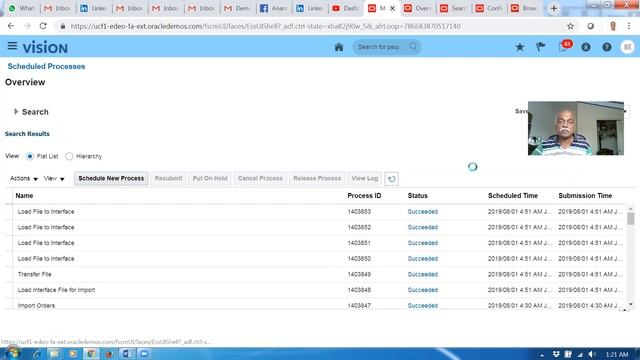The height and width of the screenshot is (360, 640).
Task: Switch to the first LinkedIn browser tab
Action: [x=94, y=8]
